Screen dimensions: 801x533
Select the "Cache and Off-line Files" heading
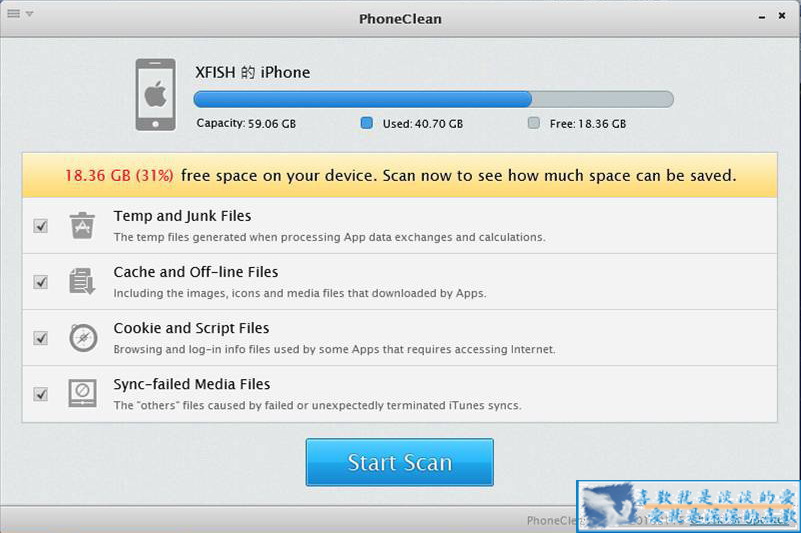(x=196, y=272)
